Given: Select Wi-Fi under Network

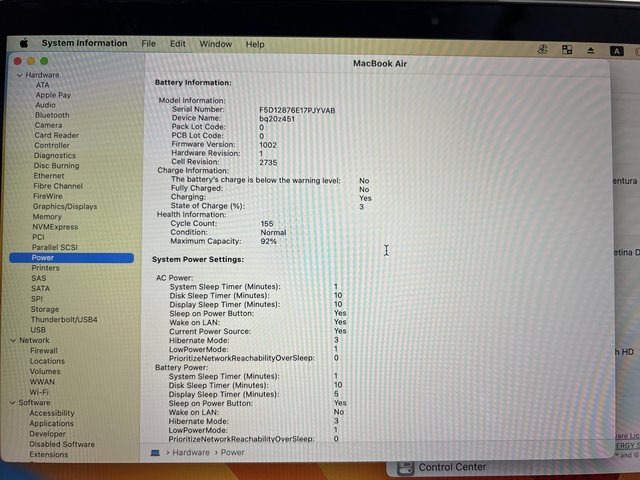Looking at the screenshot, I should (39, 392).
